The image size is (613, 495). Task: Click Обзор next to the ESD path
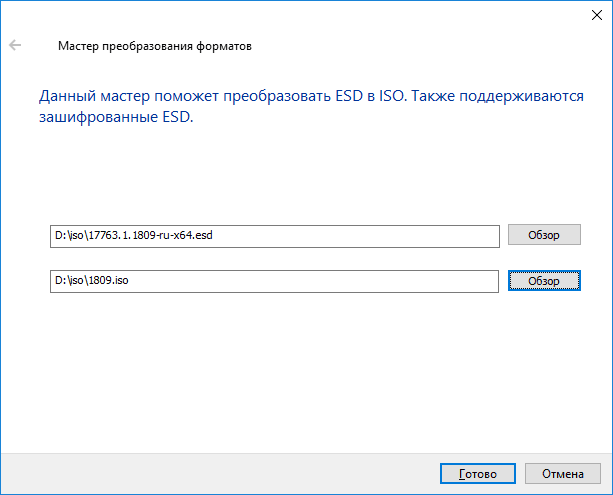pyautogui.click(x=545, y=235)
